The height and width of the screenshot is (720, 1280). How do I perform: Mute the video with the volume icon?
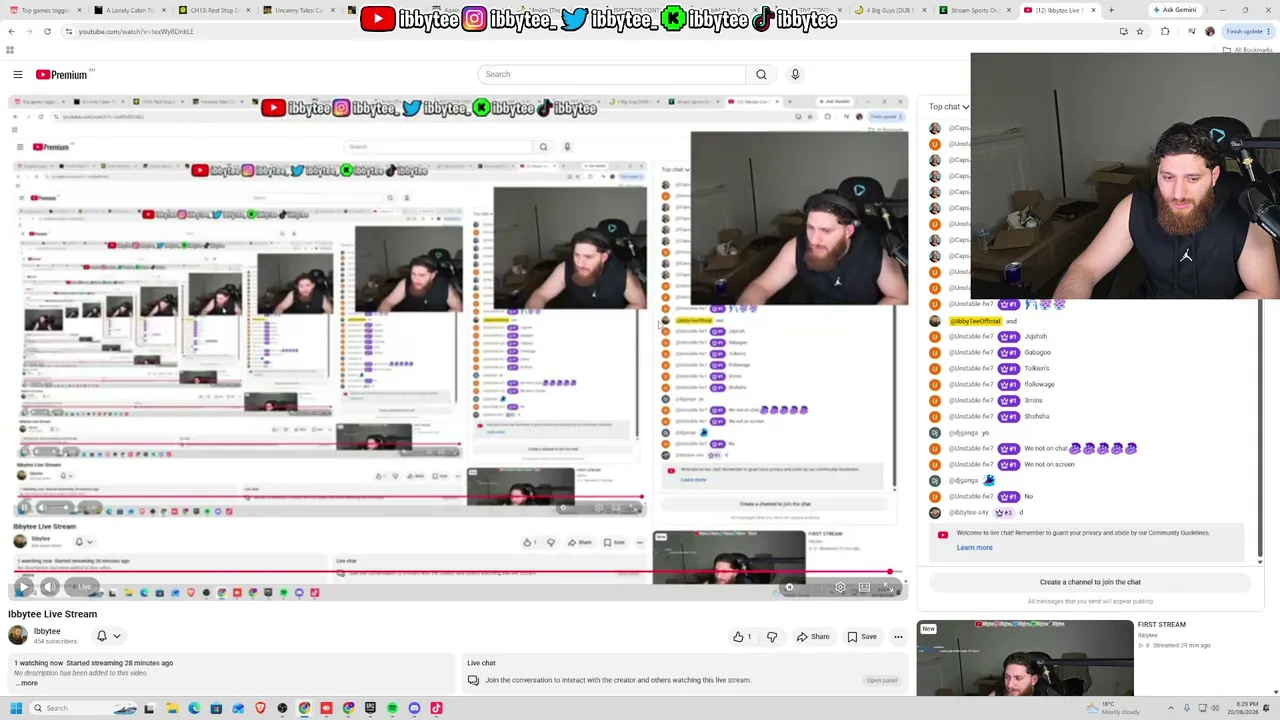(x=50, y=587)
